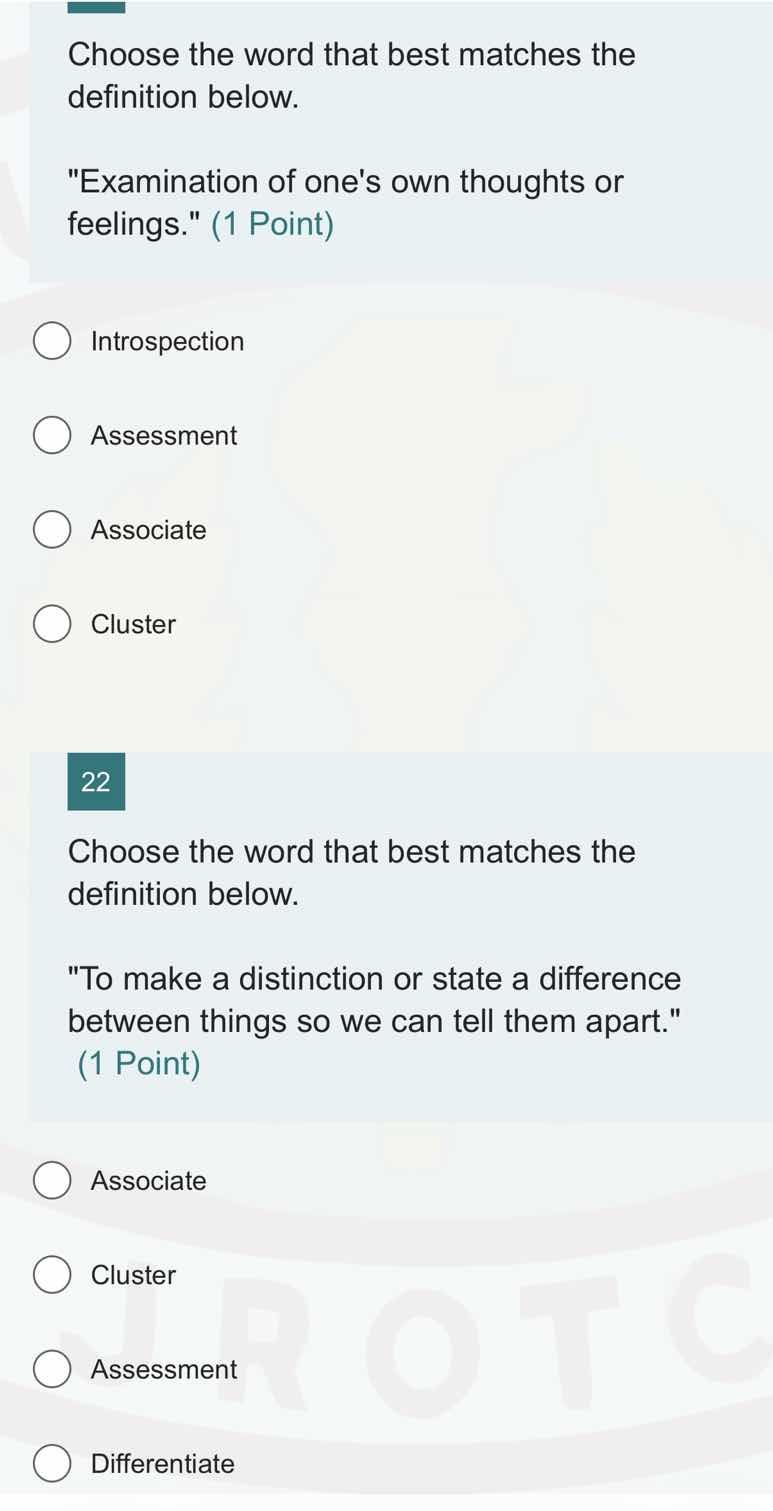773x1511 pixels.
Task: Select the Cluster option for question 22
Action: [52, 1275]
